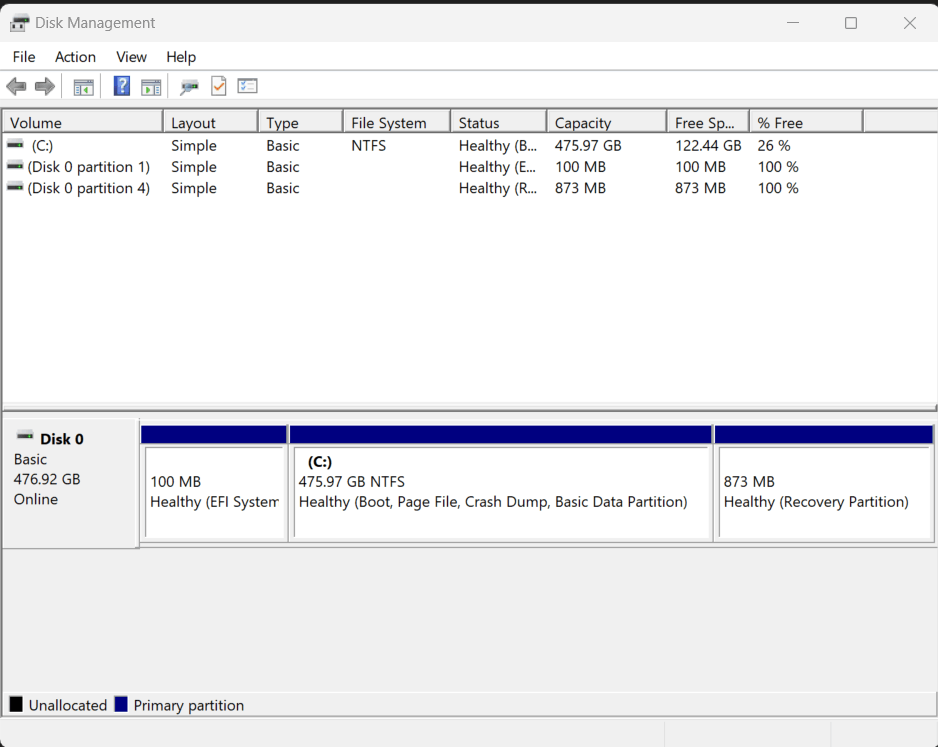Viewport: 938px width, 747px height.
Task: Click the Settings checklist toolbar icon
Action: 247,86
